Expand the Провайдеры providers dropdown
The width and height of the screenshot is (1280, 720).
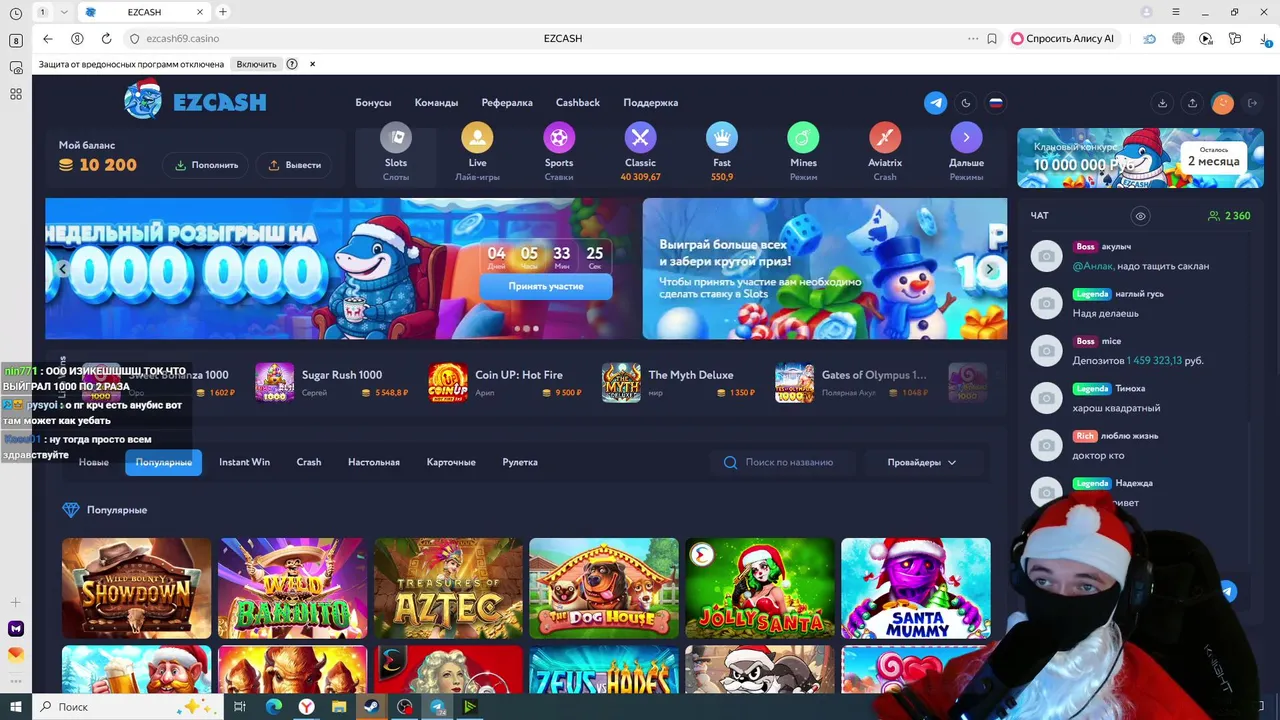922,462
